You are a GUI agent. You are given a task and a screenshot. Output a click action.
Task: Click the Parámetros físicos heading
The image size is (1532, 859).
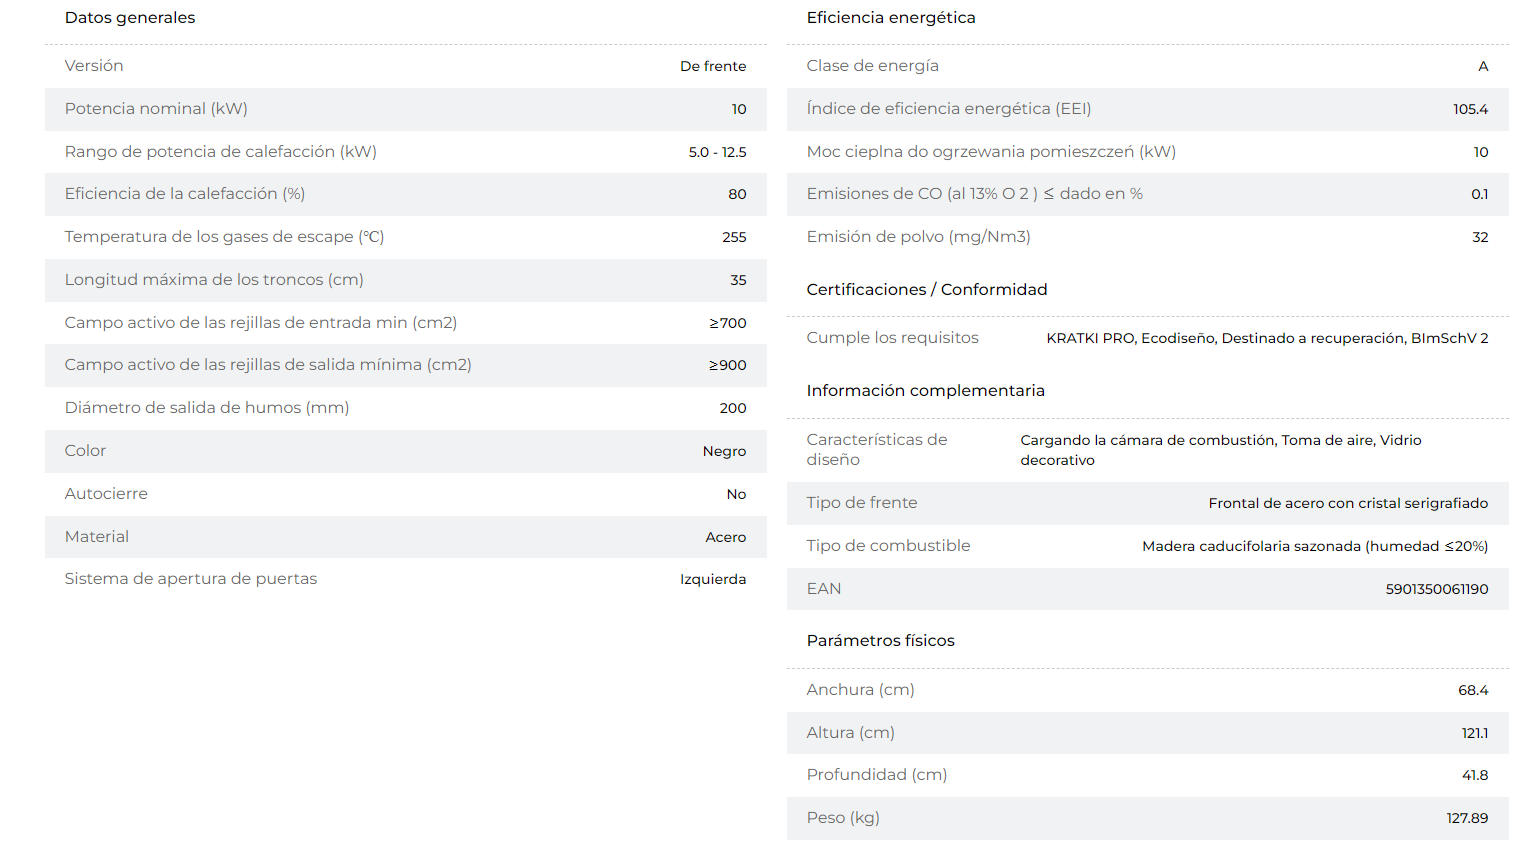click(881, 641)
